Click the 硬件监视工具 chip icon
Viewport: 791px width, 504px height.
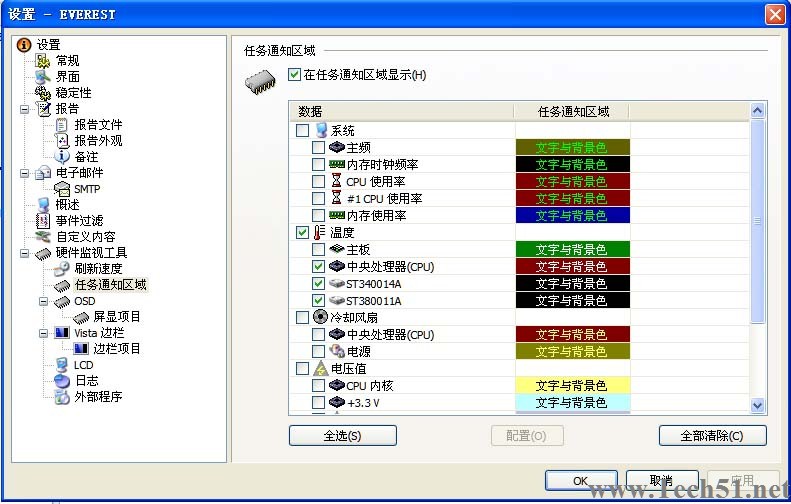pos(43,253)
